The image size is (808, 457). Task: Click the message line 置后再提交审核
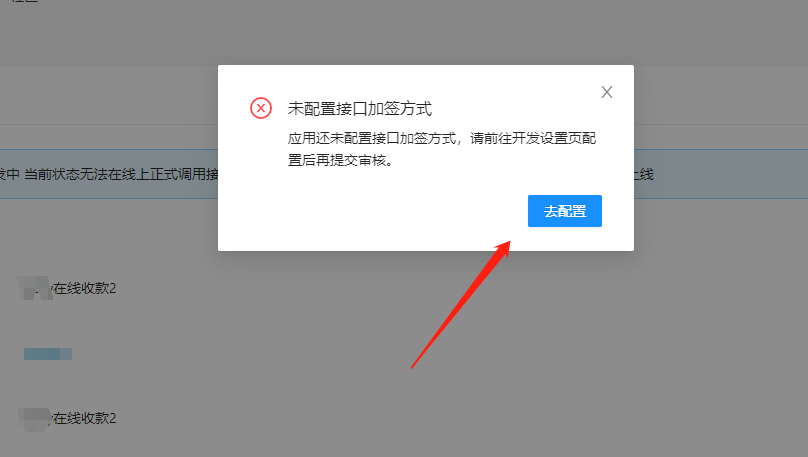point(341,160)
